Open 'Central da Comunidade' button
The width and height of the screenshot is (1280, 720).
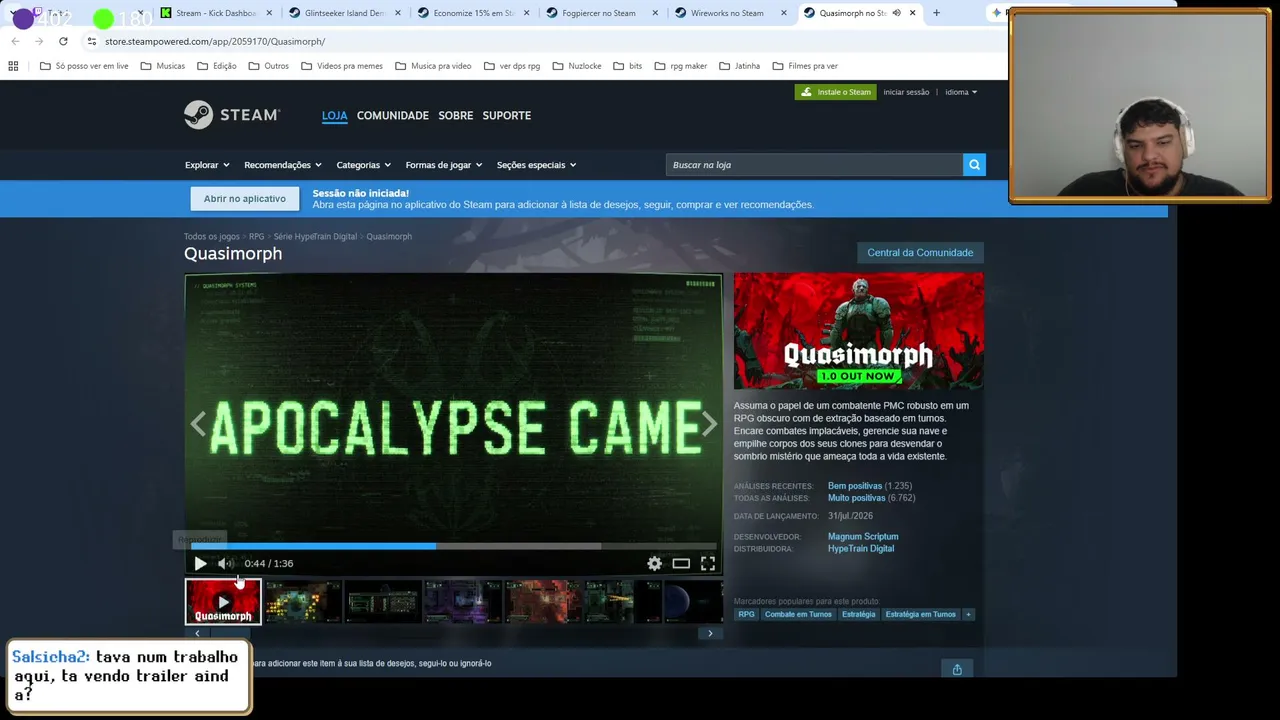[920, 253]
